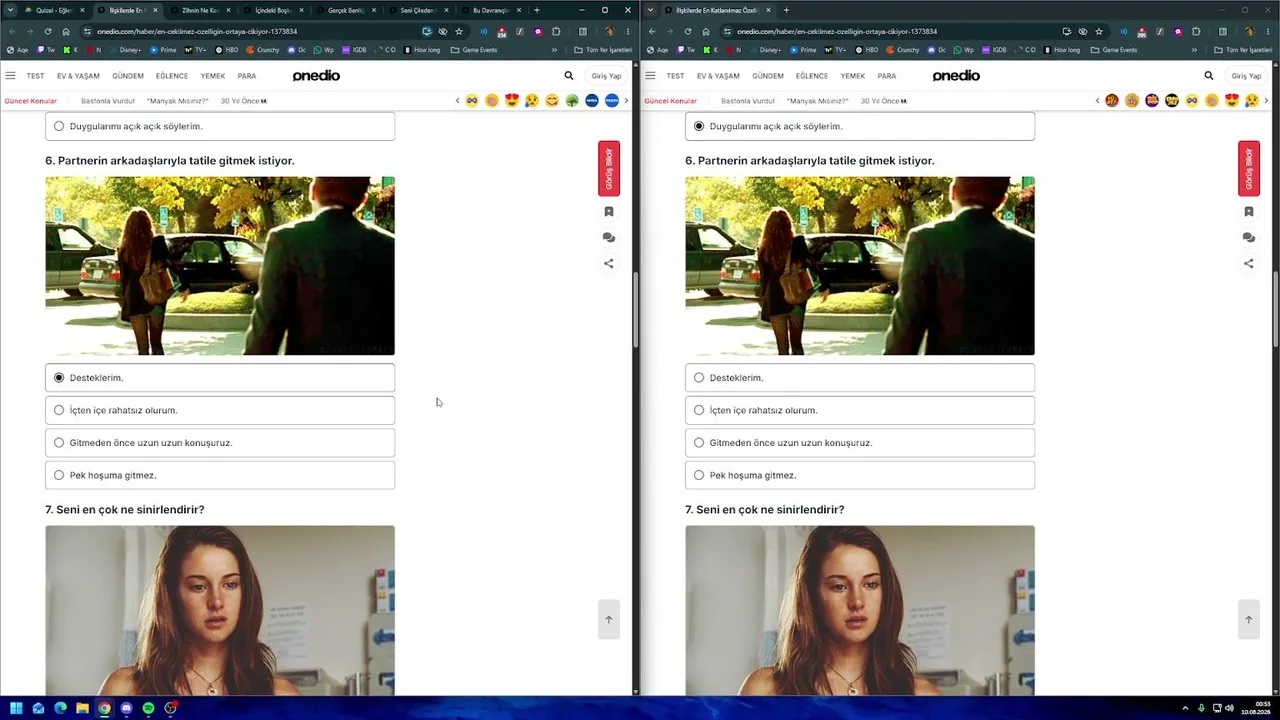Go back in the right browser window
This screenshot has height=720, width=1280.
pyautogui.click(x=652, y=31)
